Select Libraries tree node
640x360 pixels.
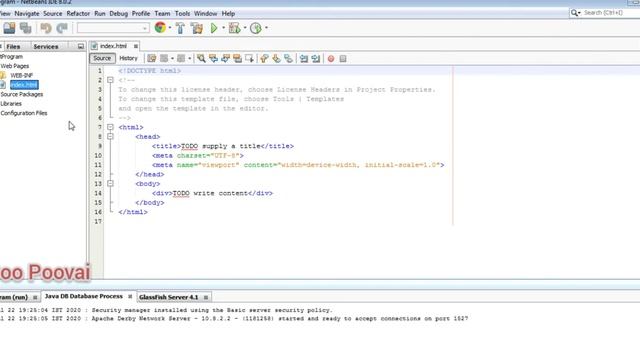click(11, 104)
